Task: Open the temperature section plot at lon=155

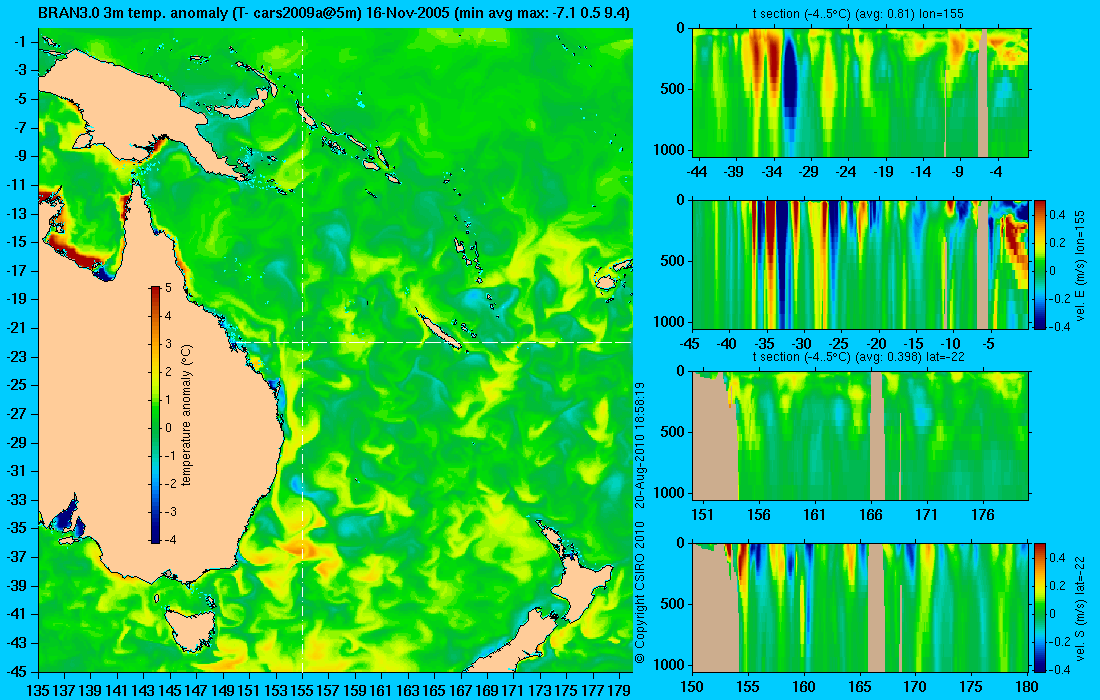Action: [x=860, y=93]
